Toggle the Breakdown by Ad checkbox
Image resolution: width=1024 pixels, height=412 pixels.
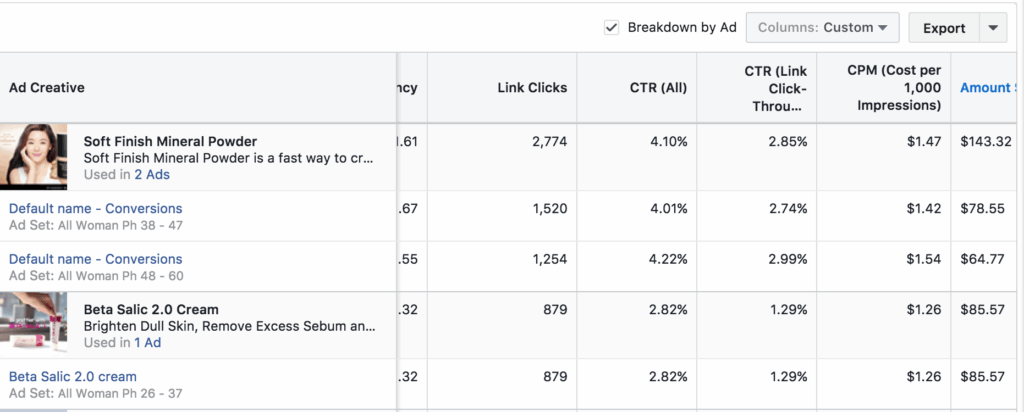[612, 28]
